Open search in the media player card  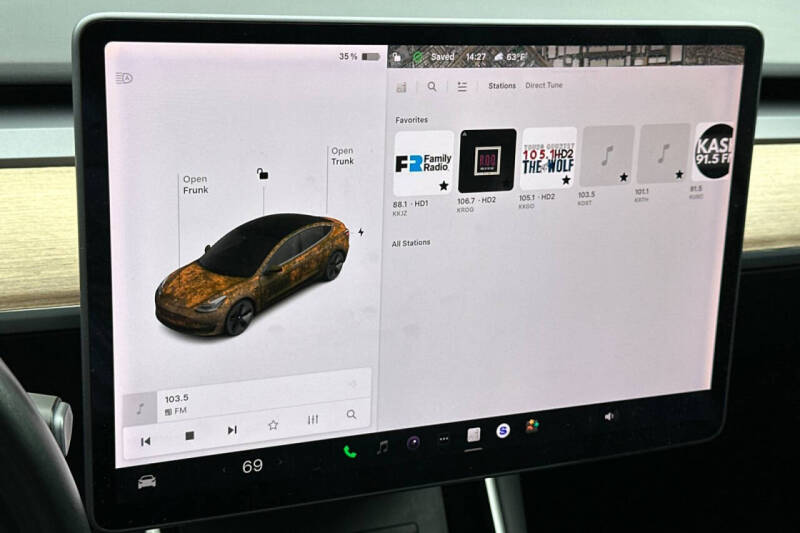click(351, 414)
